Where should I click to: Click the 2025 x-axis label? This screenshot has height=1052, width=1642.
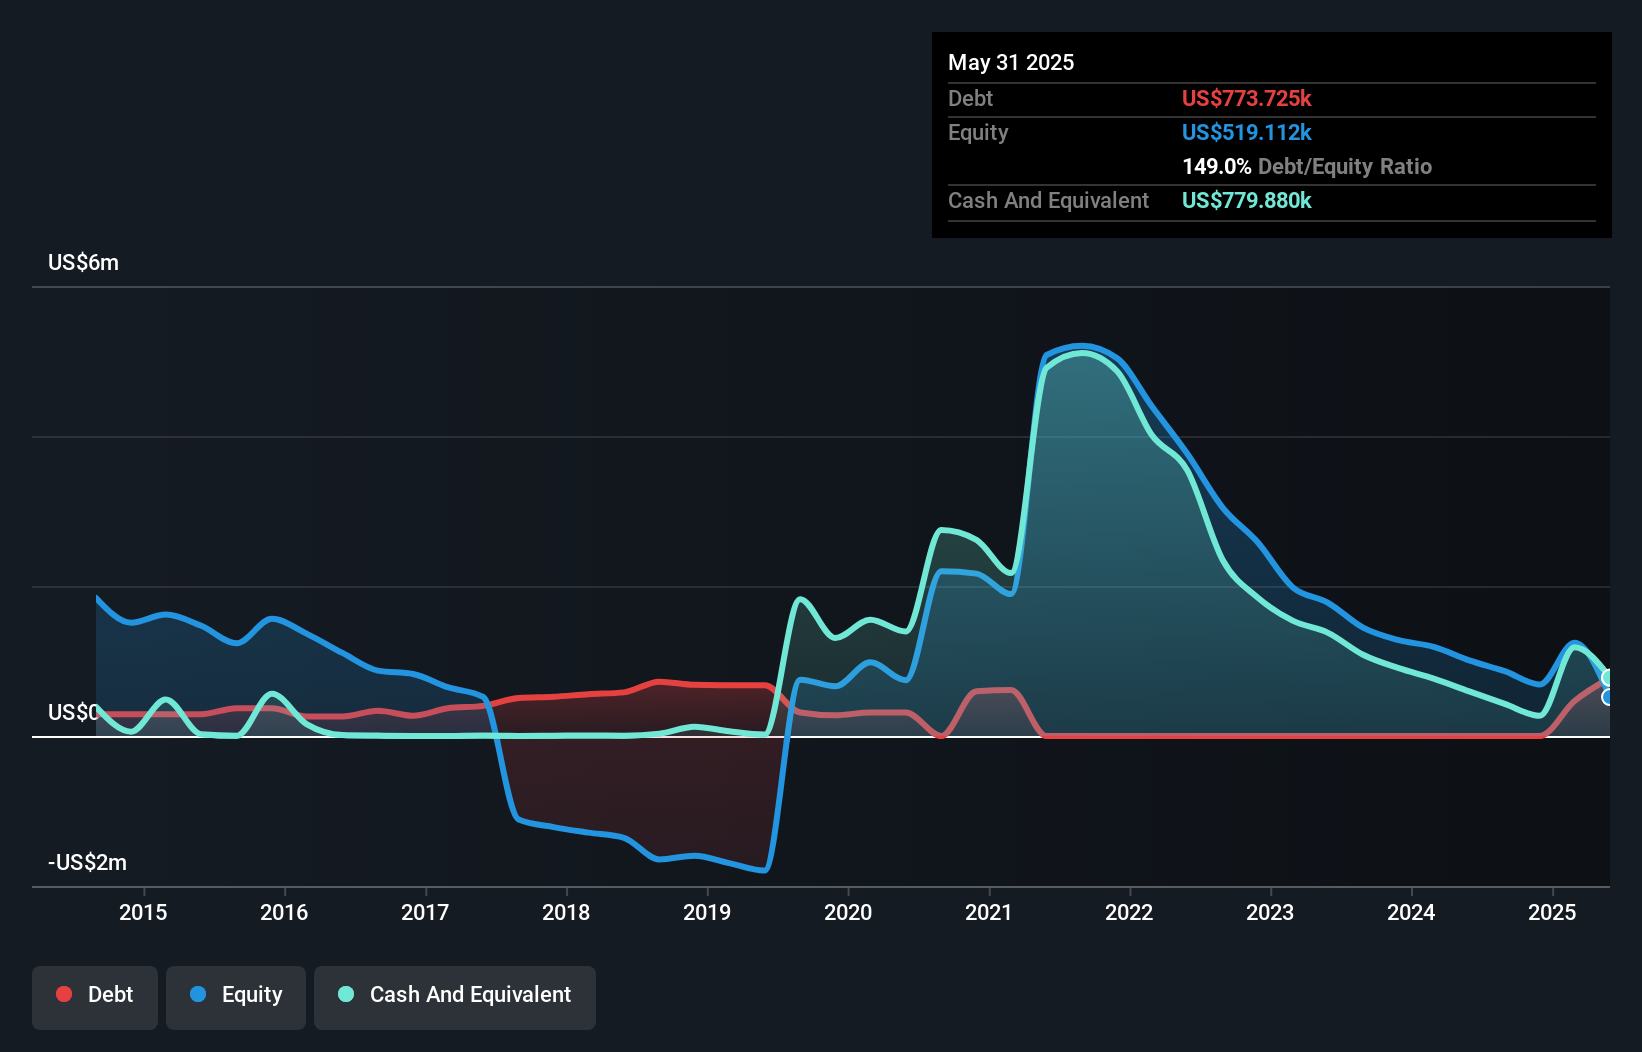pos(1552,912)
